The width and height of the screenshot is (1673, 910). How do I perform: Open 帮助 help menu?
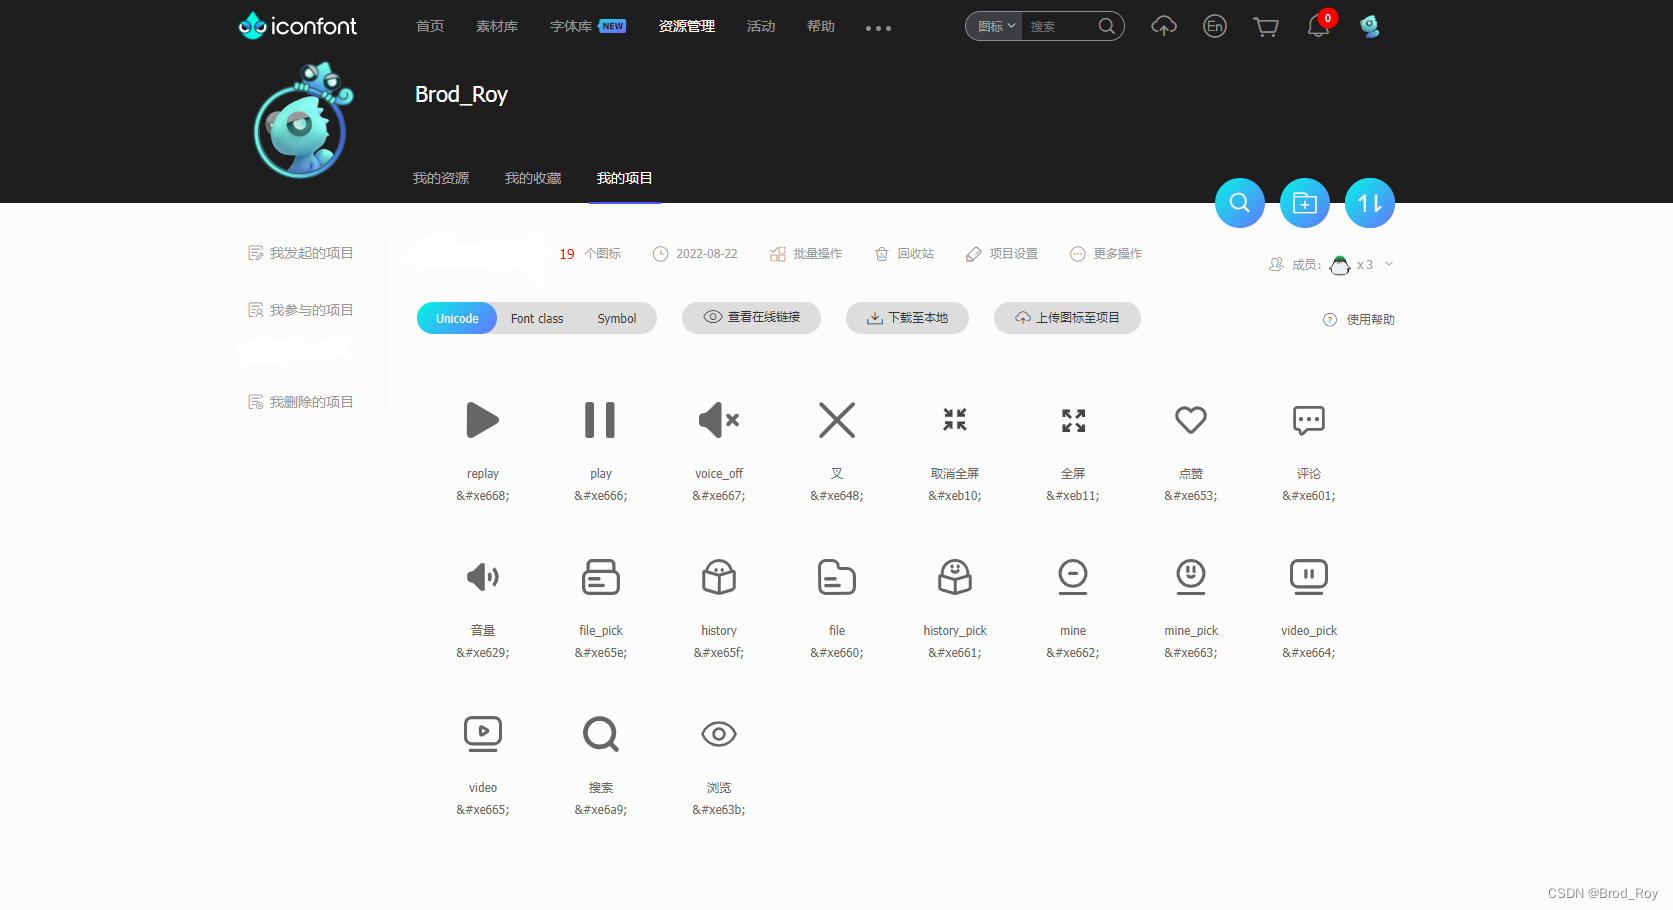[x=821, y=26]
